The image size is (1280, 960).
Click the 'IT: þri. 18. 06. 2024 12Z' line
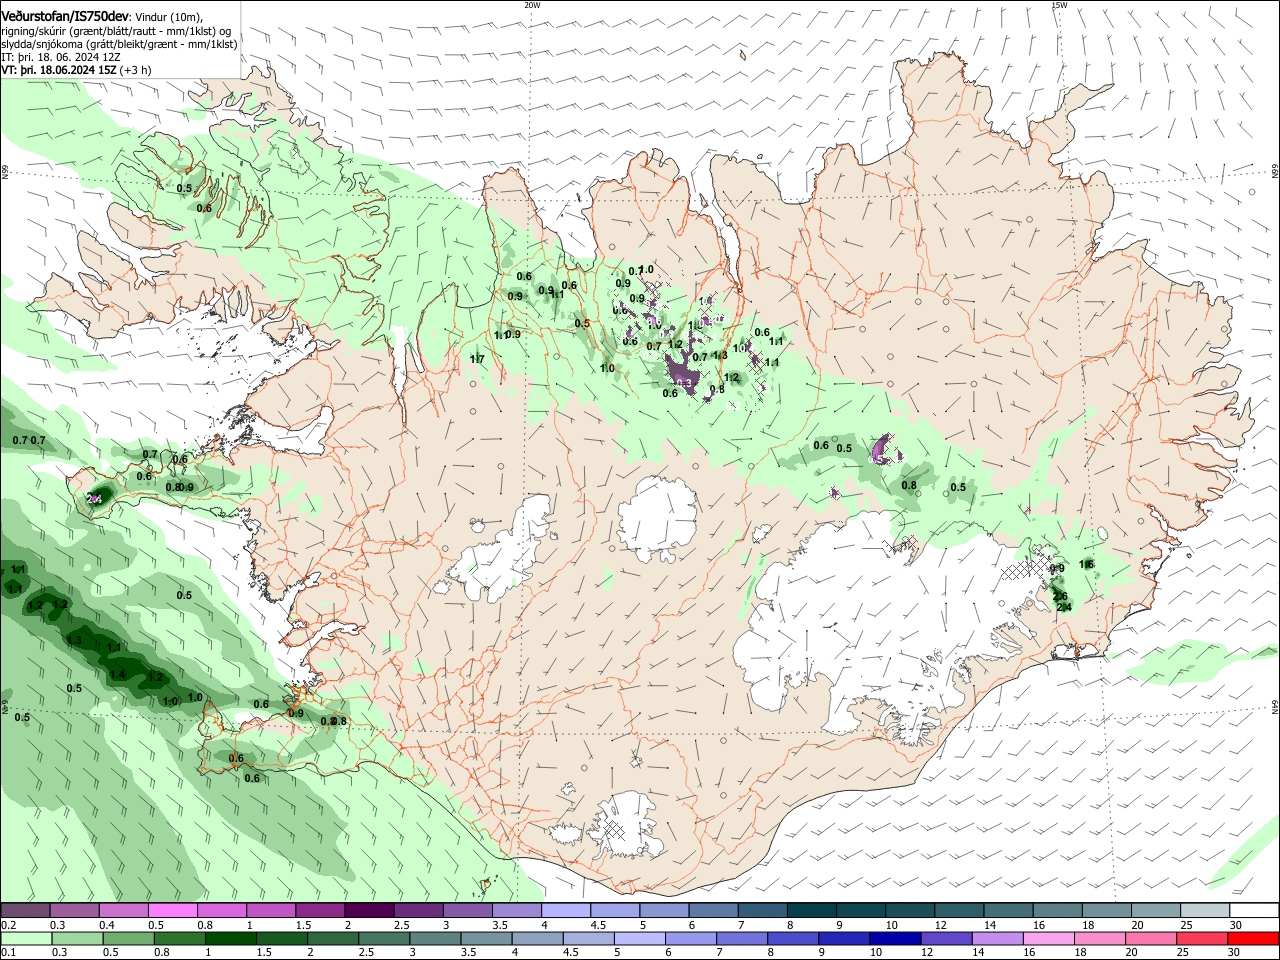(61, 57)
